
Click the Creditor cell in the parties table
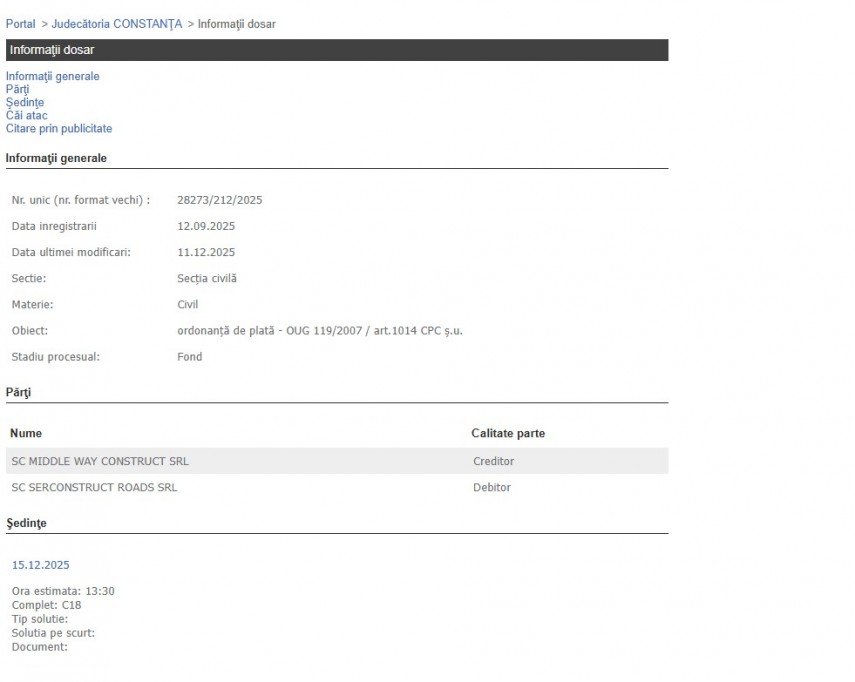(494, 461)
